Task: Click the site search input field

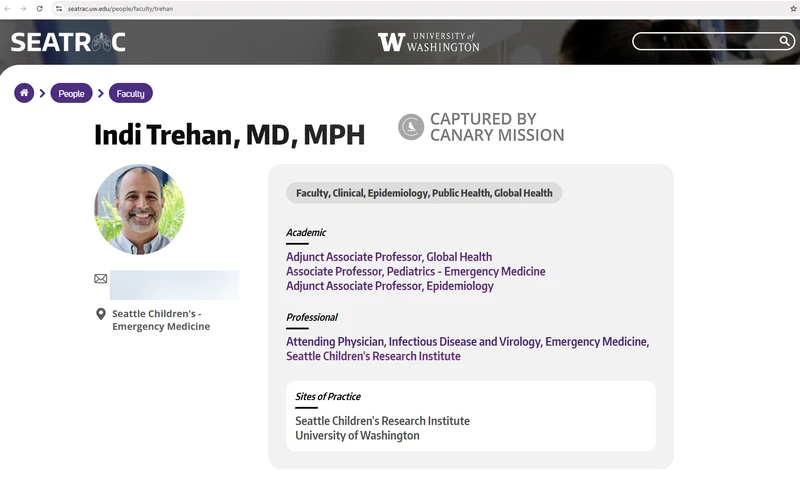Action: point(705,41)
